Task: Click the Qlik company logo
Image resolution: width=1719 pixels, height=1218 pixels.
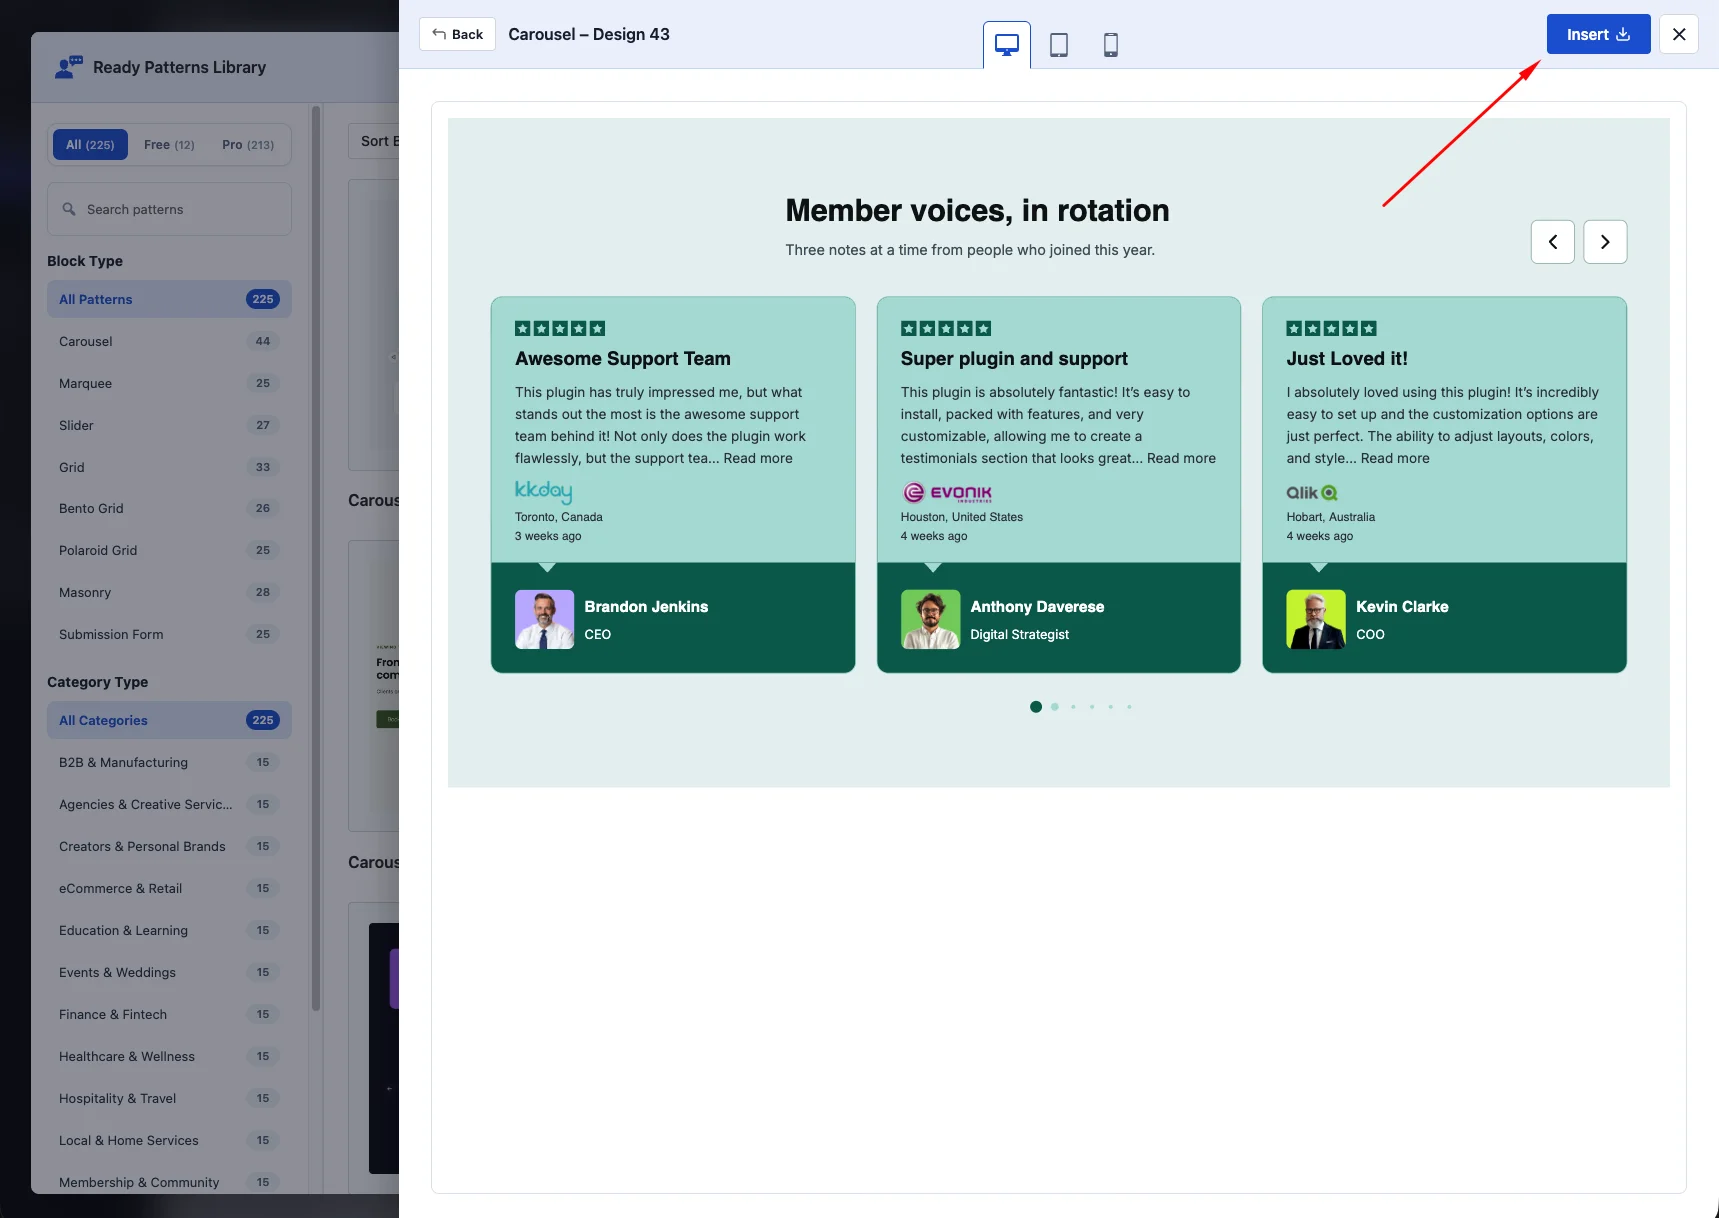Action: point(1312,492)
